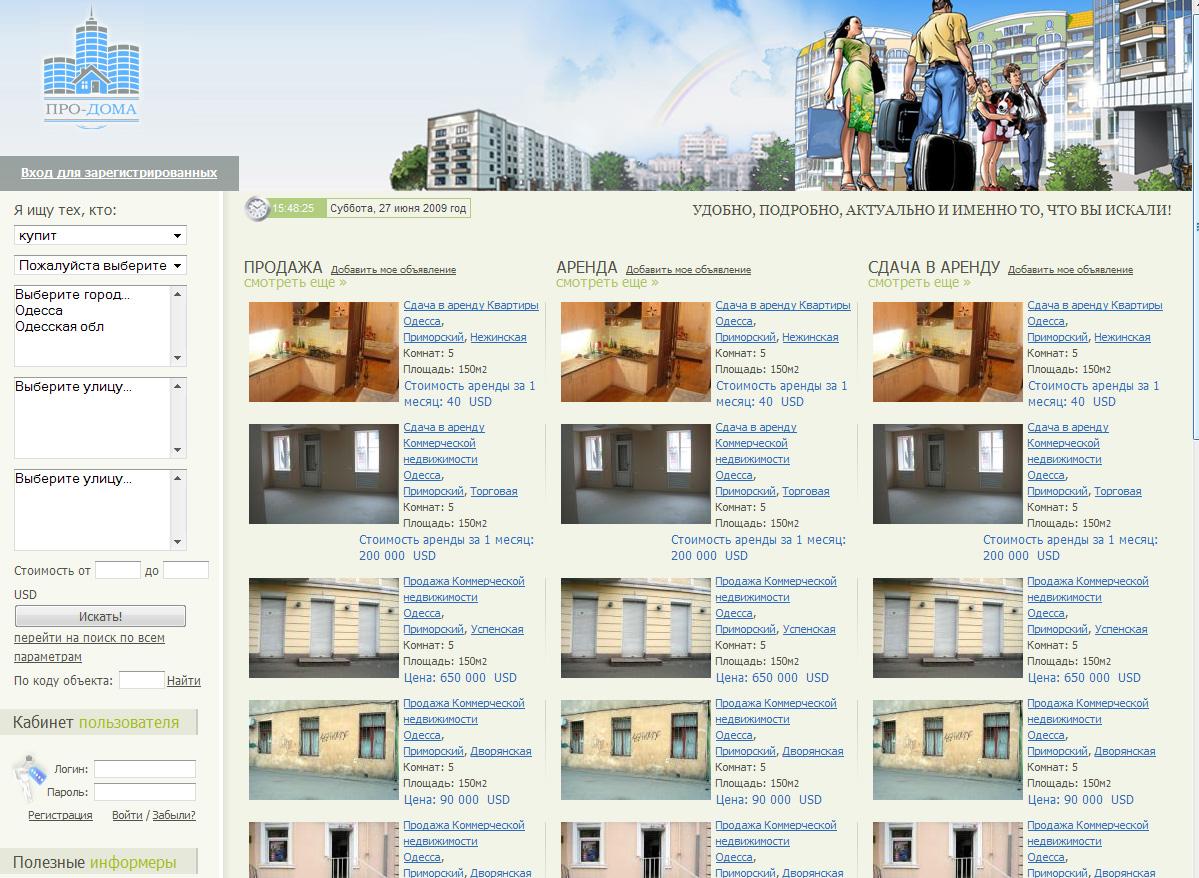The width and height of the screenshot is (1199, 878).
Task: Click the Забыли? link
Action: (174, 815)
